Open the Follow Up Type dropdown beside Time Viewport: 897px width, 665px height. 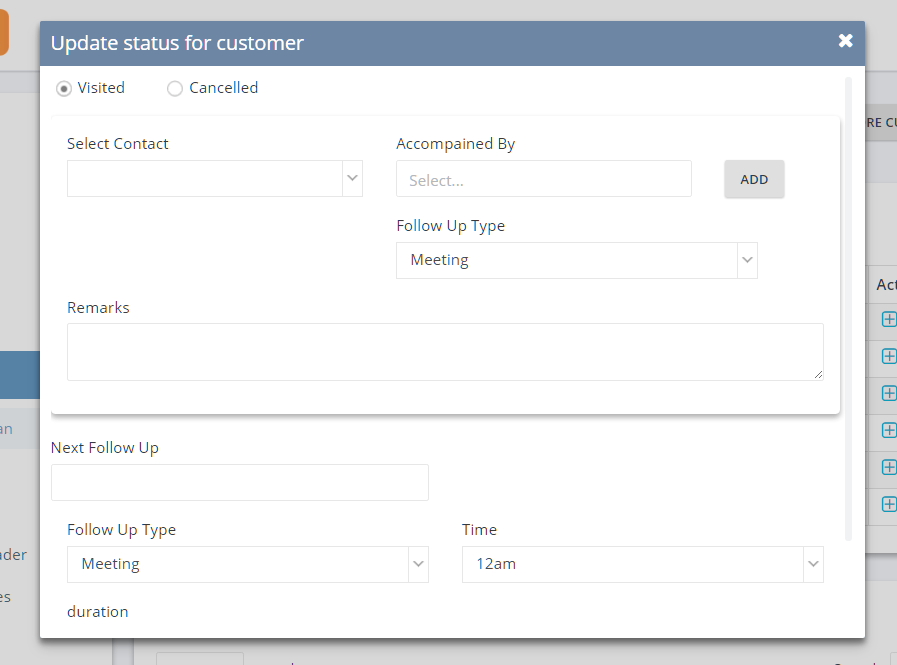(x=248, y=564)
